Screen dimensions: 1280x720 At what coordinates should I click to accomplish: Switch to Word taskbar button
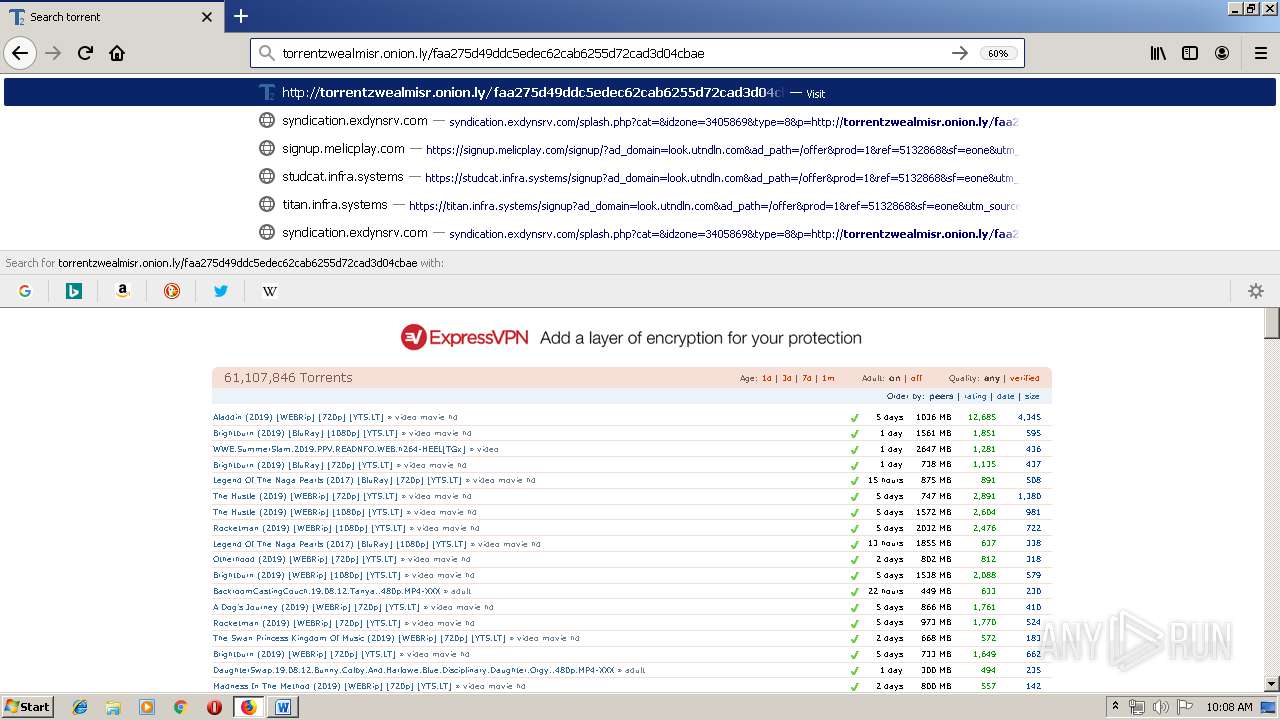pyautogui.click(x=282, y=707)
